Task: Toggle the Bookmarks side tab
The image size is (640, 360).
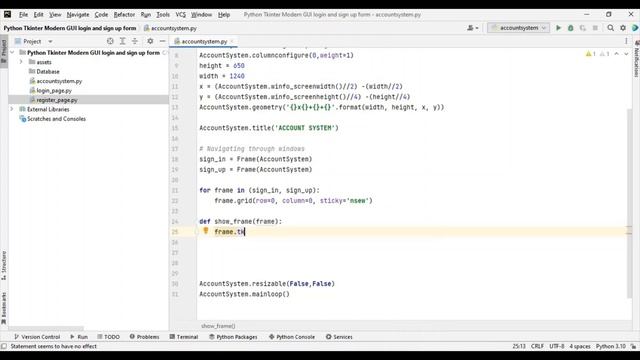Action: [4, 308]
